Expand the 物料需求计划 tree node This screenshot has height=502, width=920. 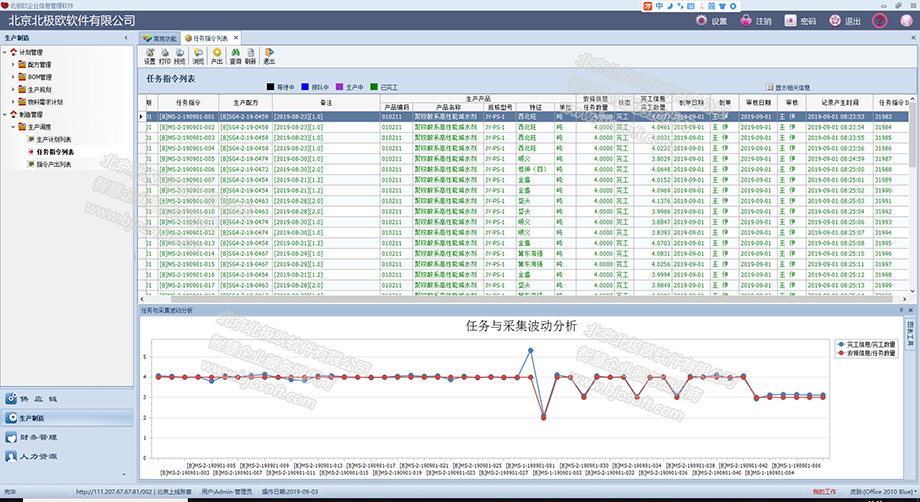(13, 101)
